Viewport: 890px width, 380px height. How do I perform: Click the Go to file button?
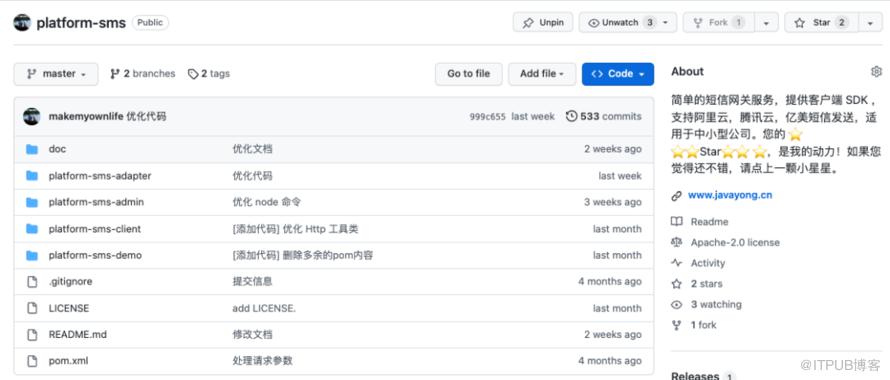pyautogui.click(x=468, y=74)
